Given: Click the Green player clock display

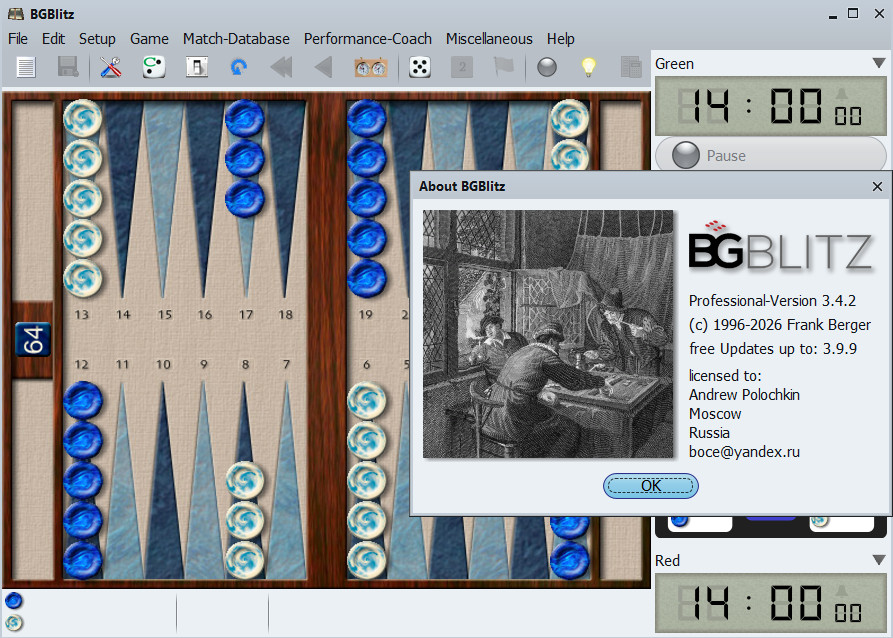Looking at the screenshot, I should pyautogui.click(x=771, y=107).
